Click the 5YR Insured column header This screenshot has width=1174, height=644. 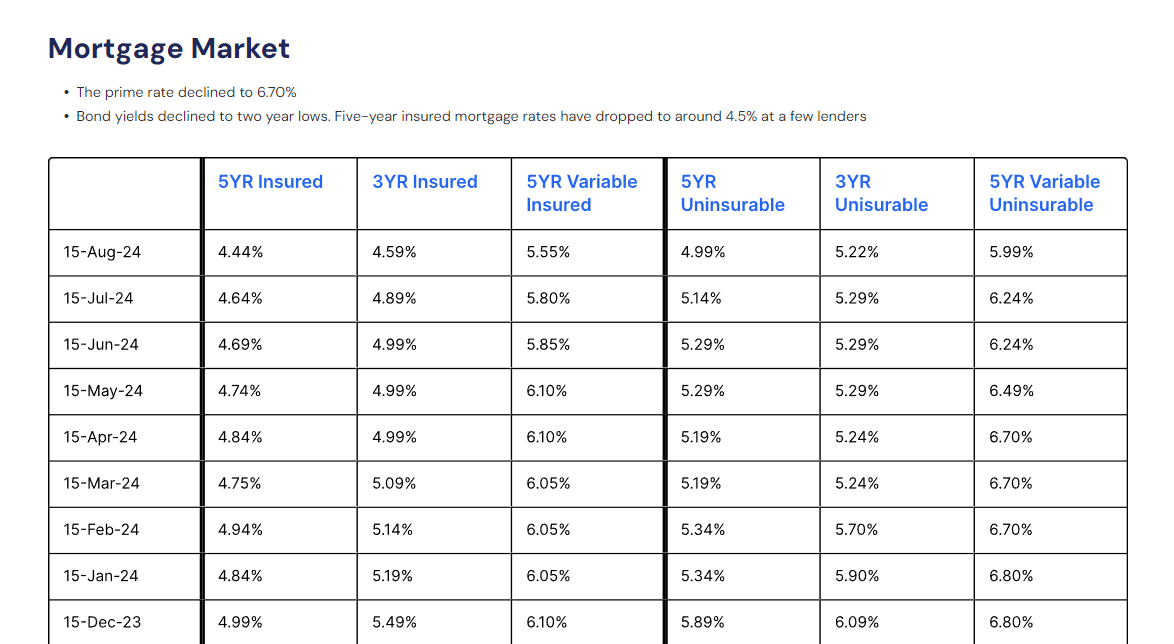(270, 182)
